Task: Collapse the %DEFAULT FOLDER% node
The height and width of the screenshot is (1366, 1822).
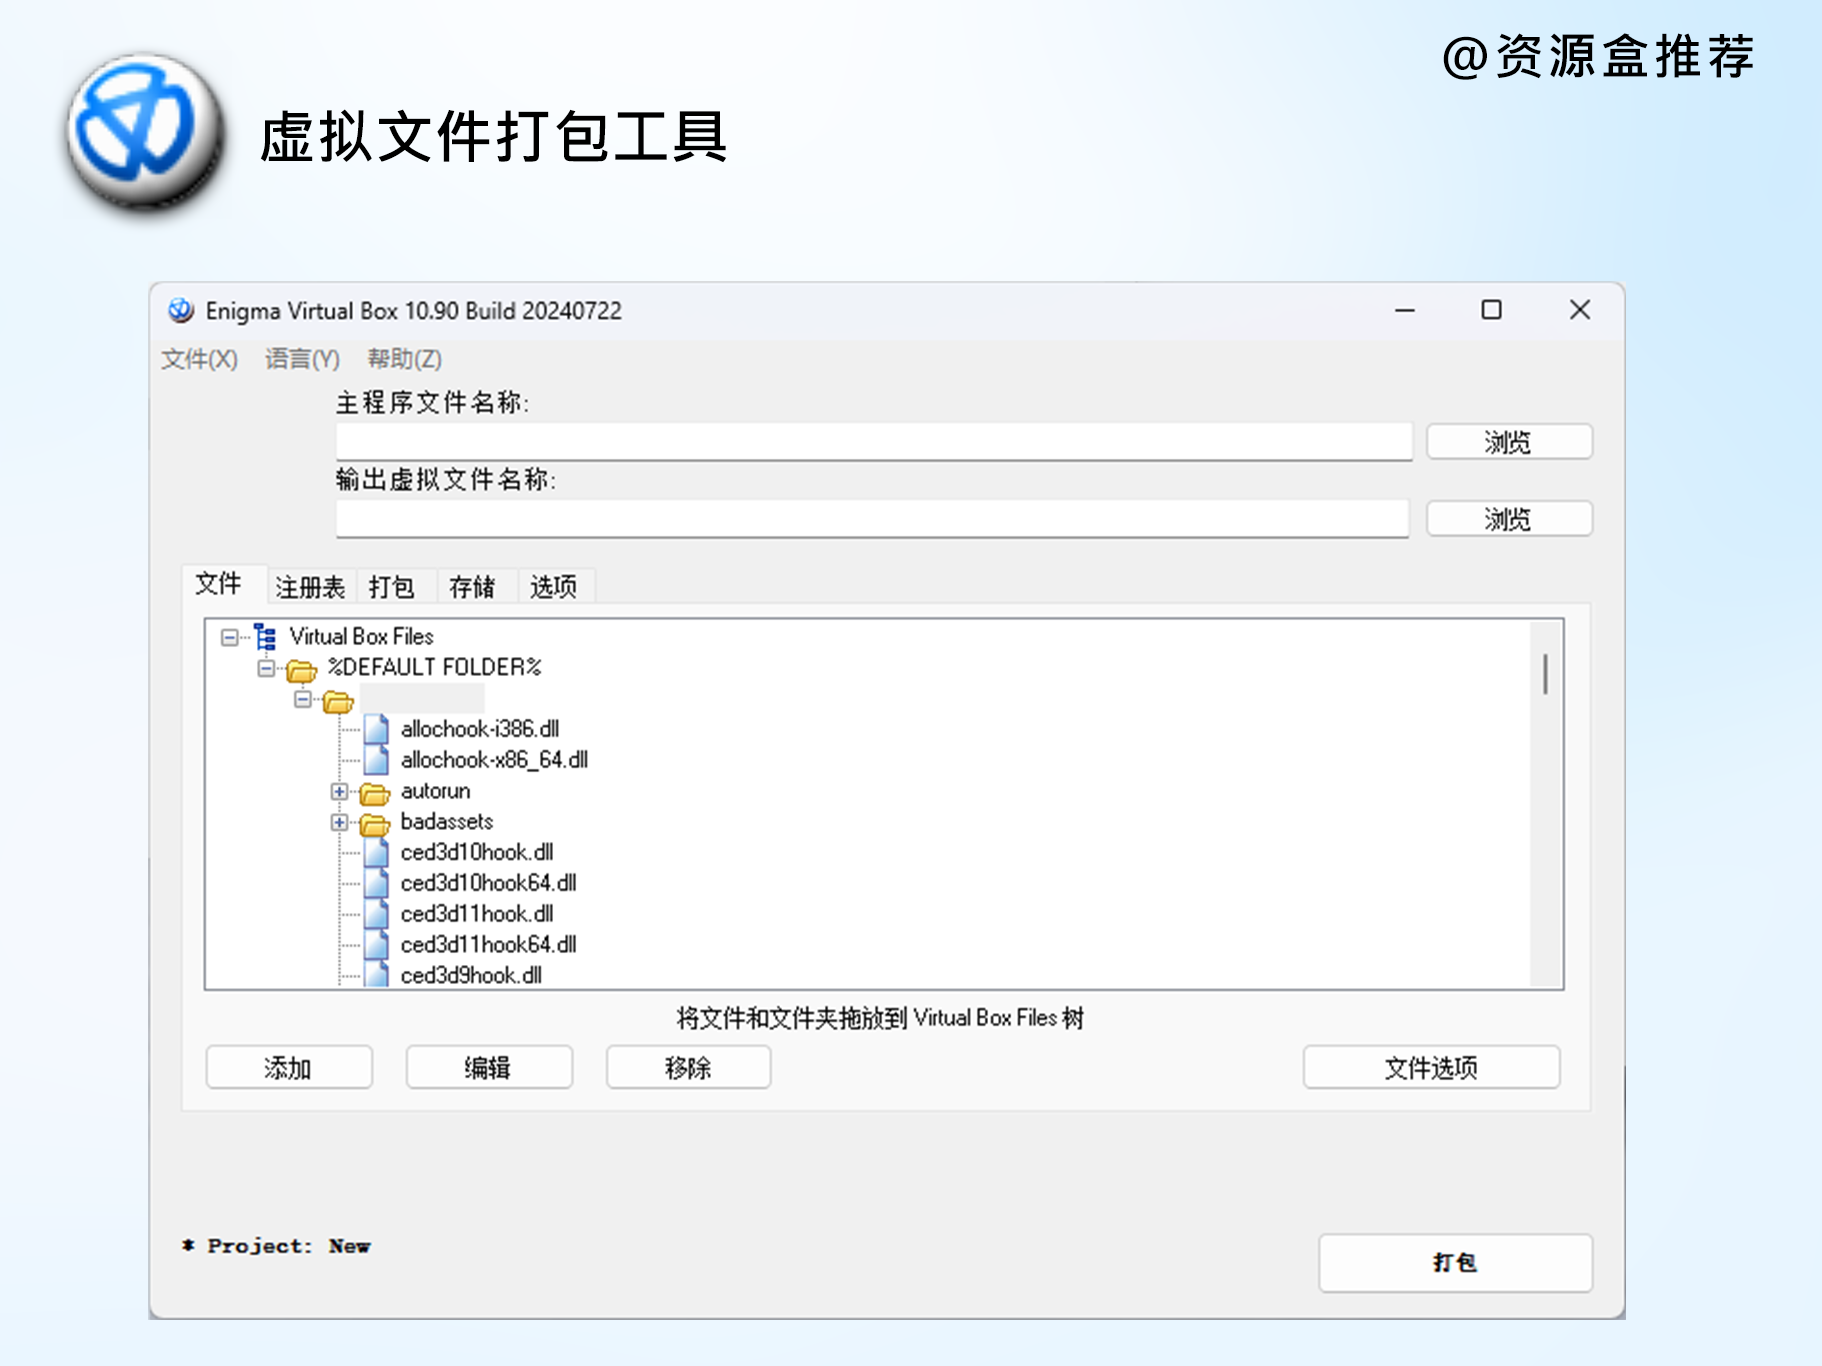Action: pos(266,668)
